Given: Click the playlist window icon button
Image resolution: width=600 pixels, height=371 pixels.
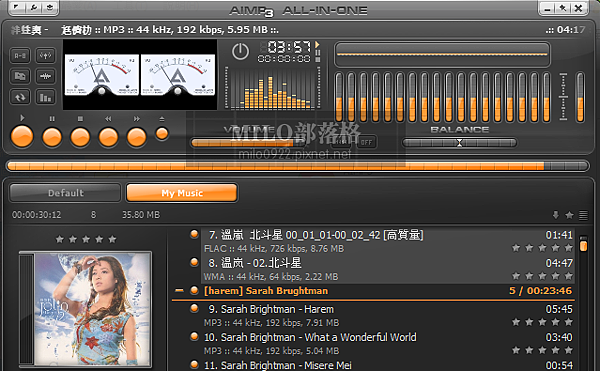Looking at the screenshot, I should [20, 76].
